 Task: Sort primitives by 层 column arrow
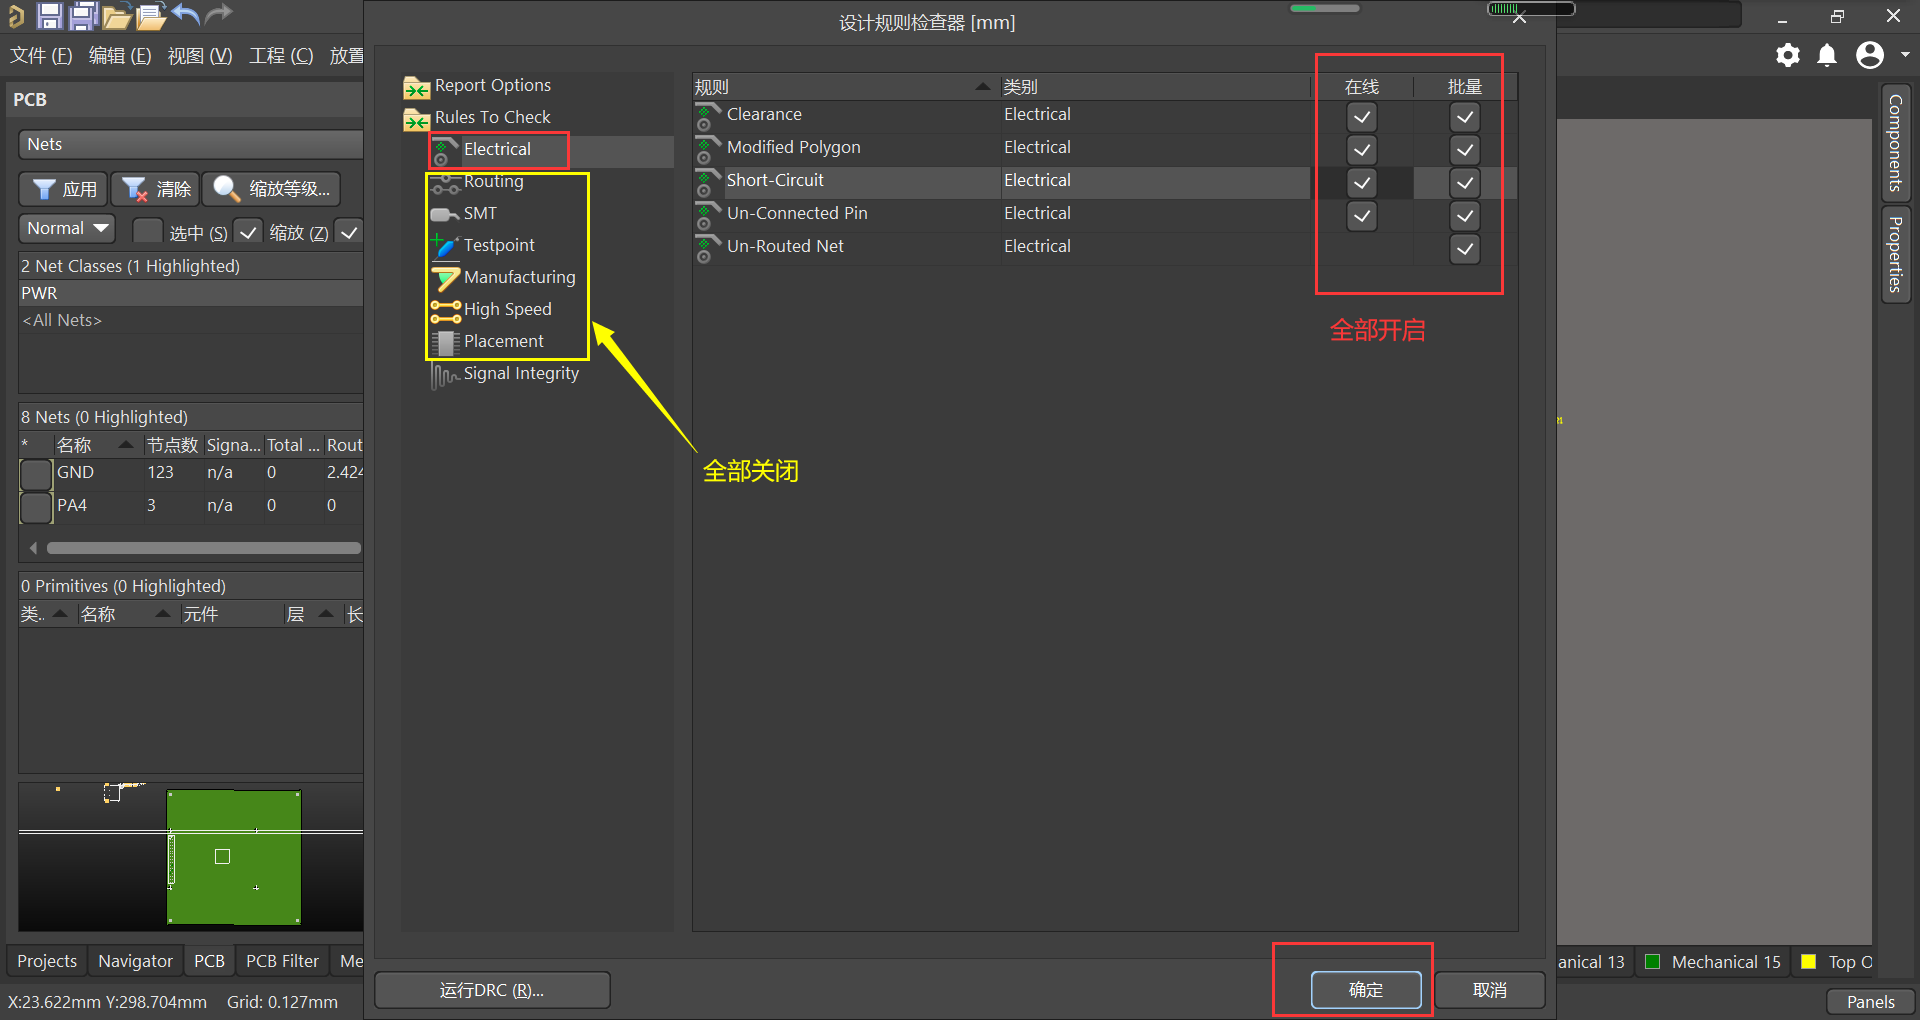326,614
